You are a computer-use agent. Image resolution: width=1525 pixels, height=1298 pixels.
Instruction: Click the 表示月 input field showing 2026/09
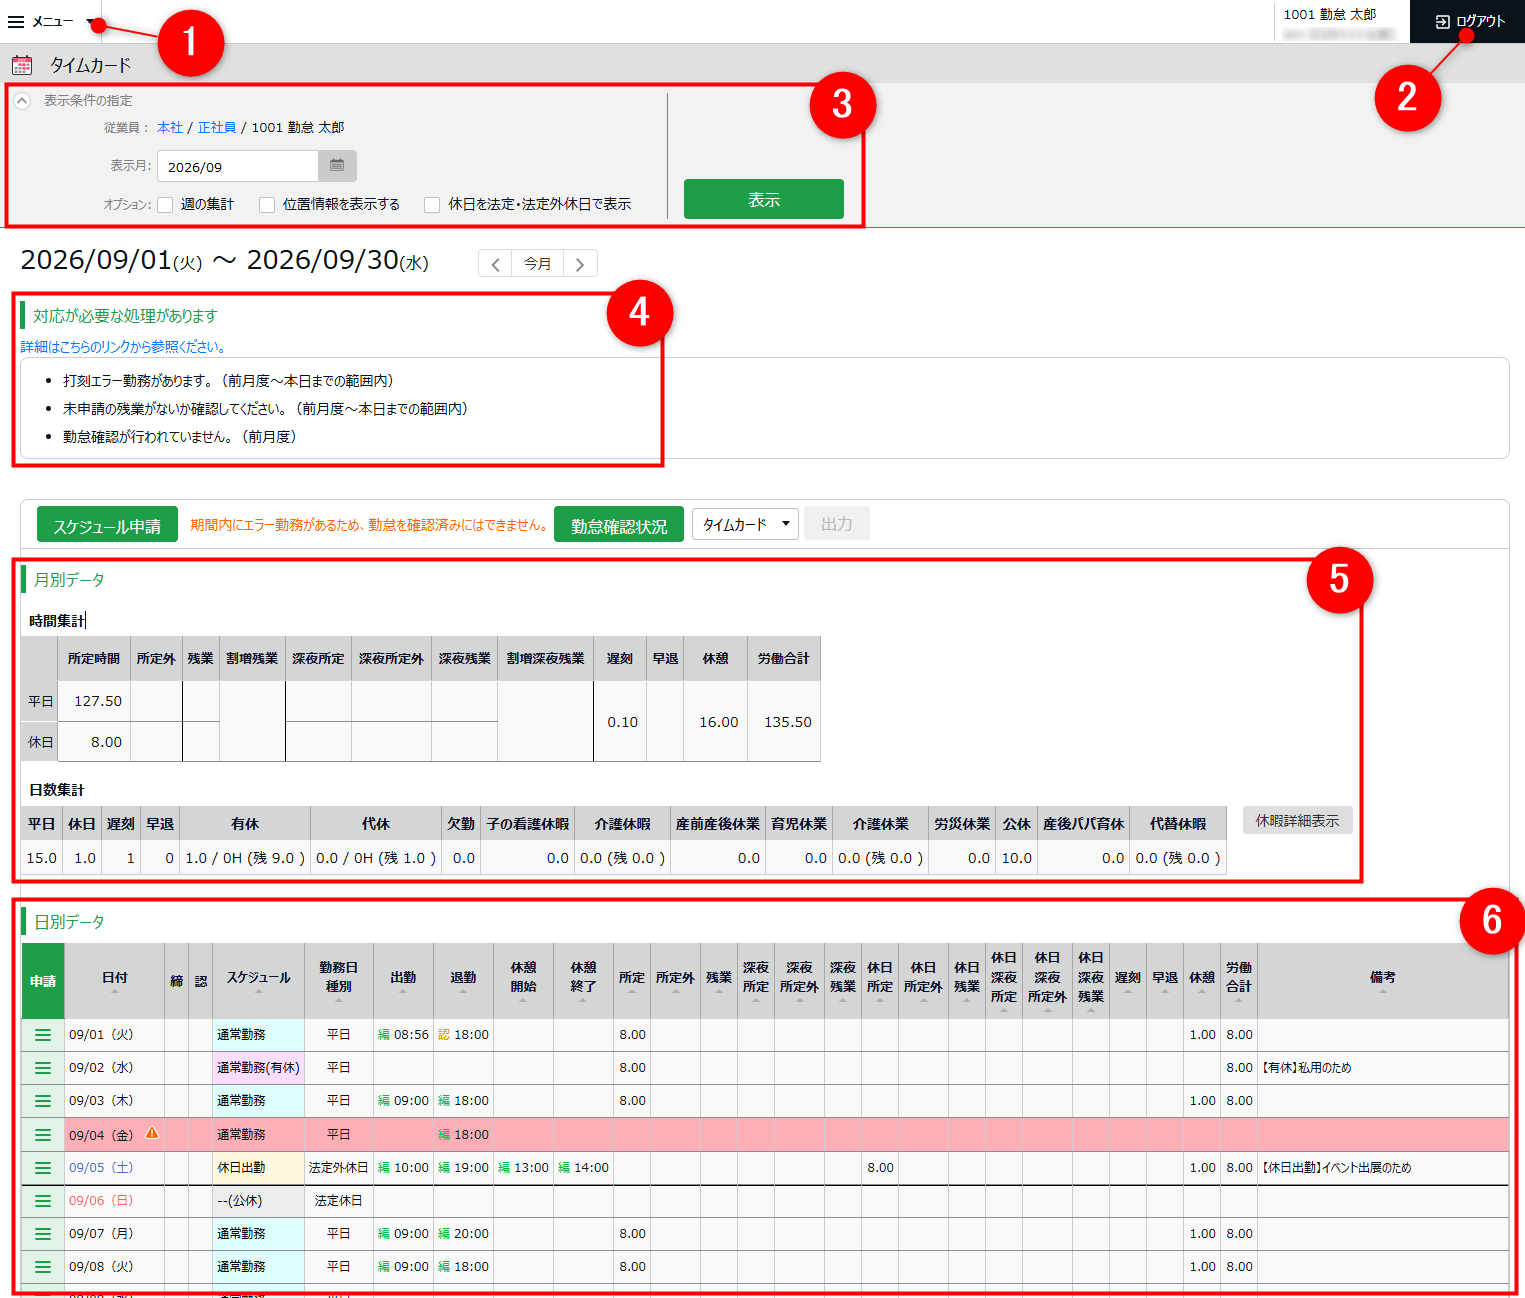tap(238, 166)
